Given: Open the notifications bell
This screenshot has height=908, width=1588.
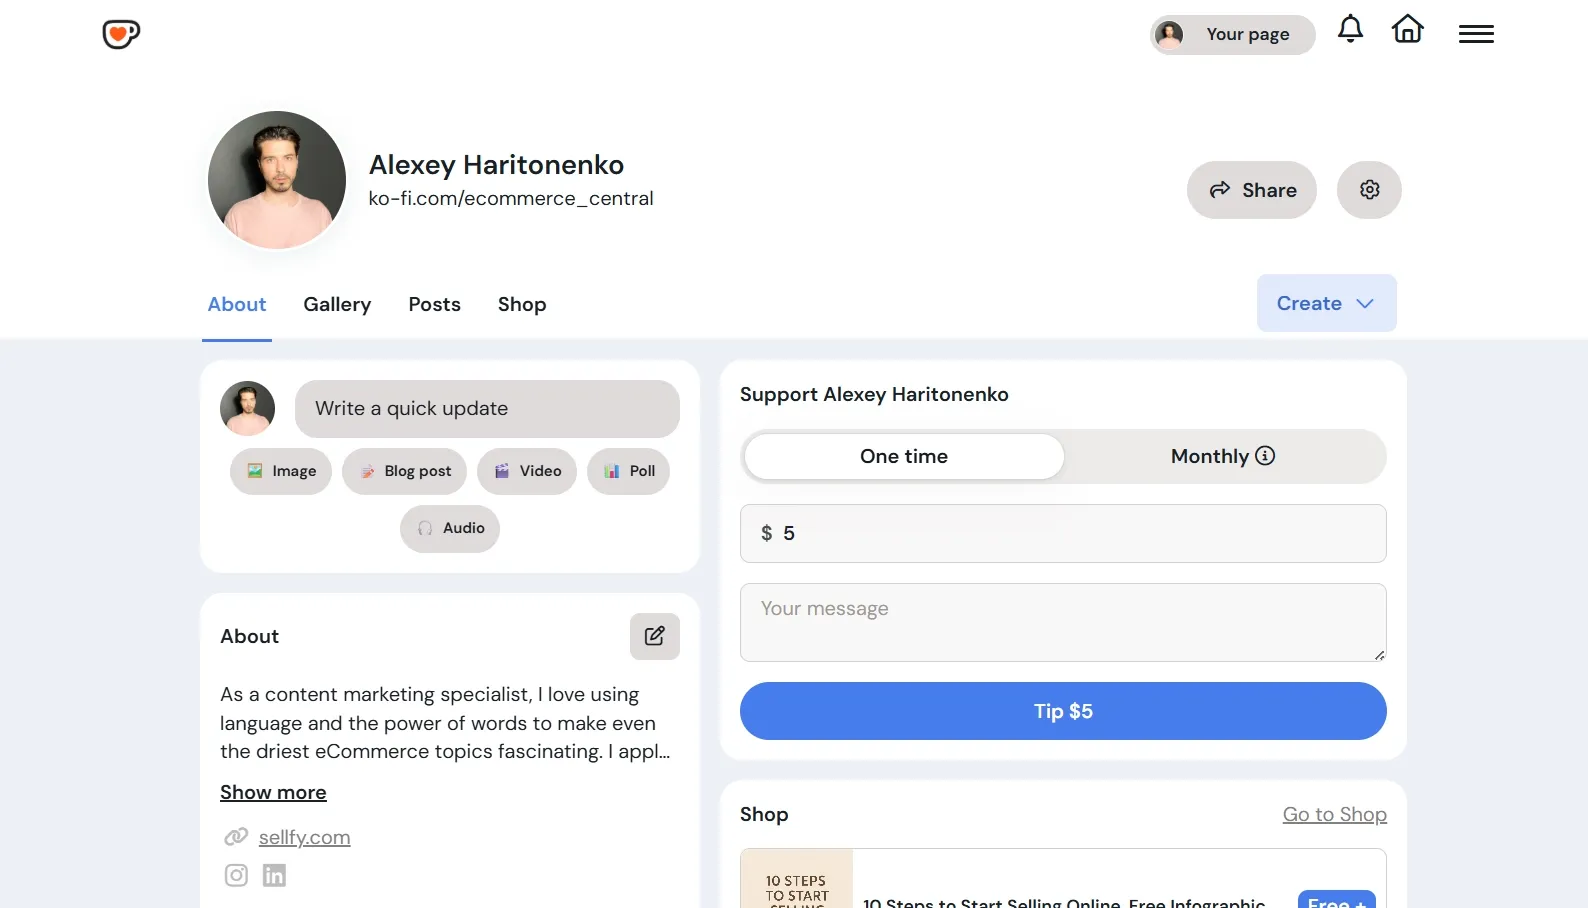Looking at the screenshot, I should click(x=1350, y=29).
